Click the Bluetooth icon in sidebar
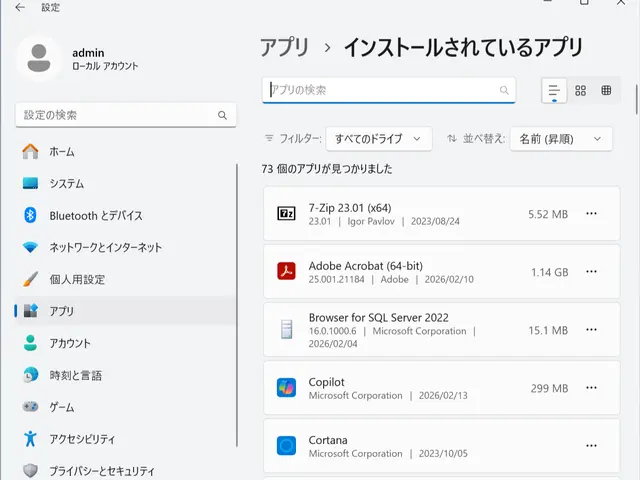640x480 pixels. click(30, 215)
